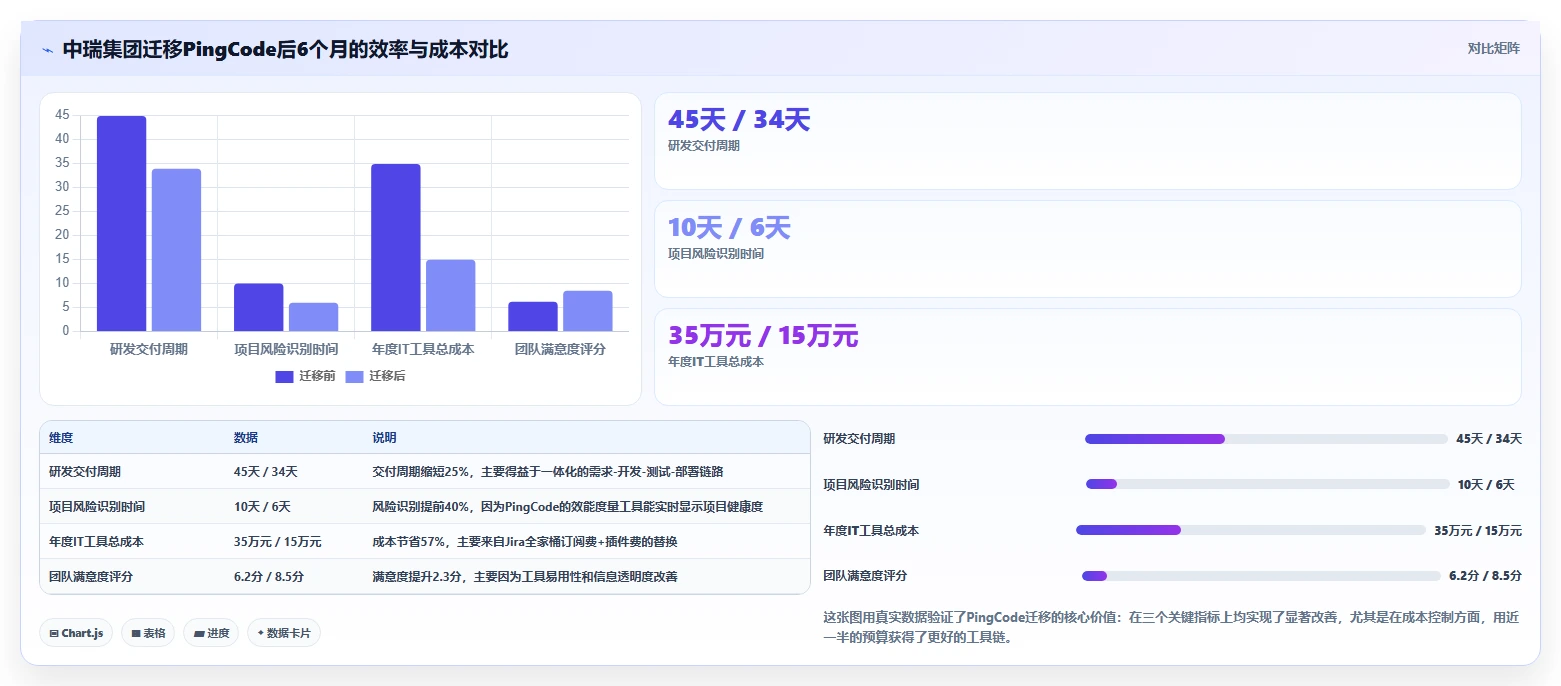Click x-axis label 年度IT工具总成本 in chart

pos(423,349)
